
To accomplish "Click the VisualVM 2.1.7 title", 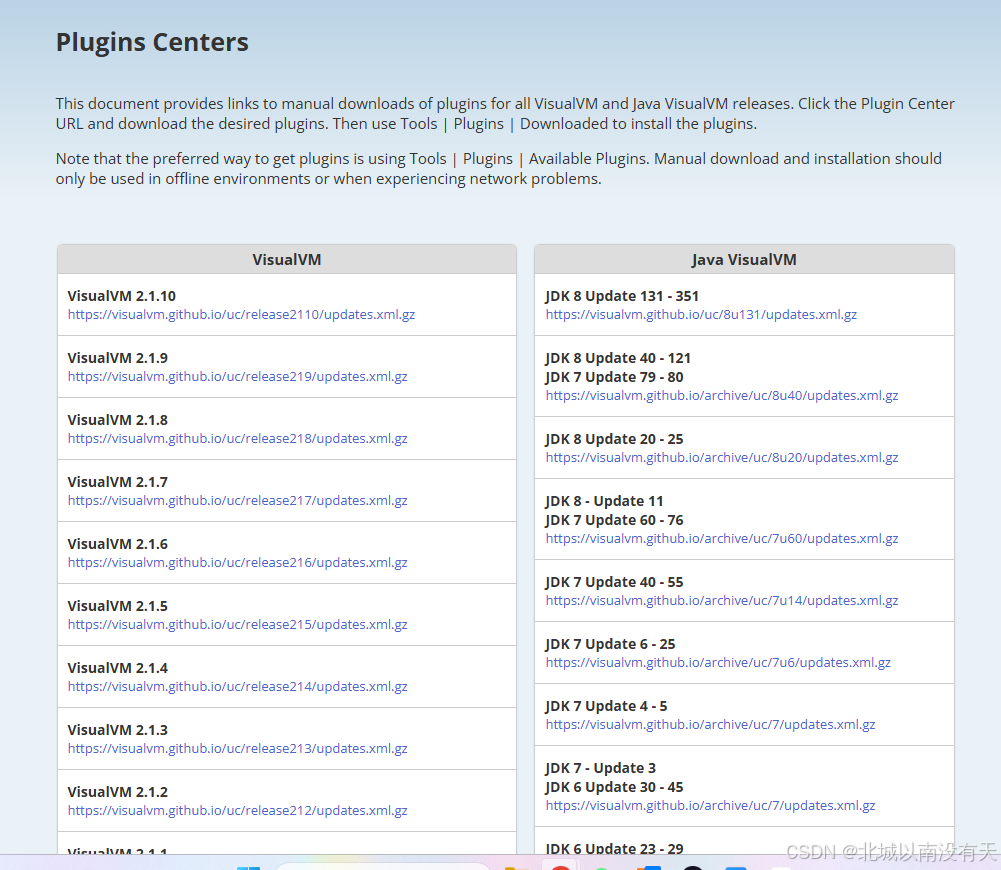I will pos(117,482).
